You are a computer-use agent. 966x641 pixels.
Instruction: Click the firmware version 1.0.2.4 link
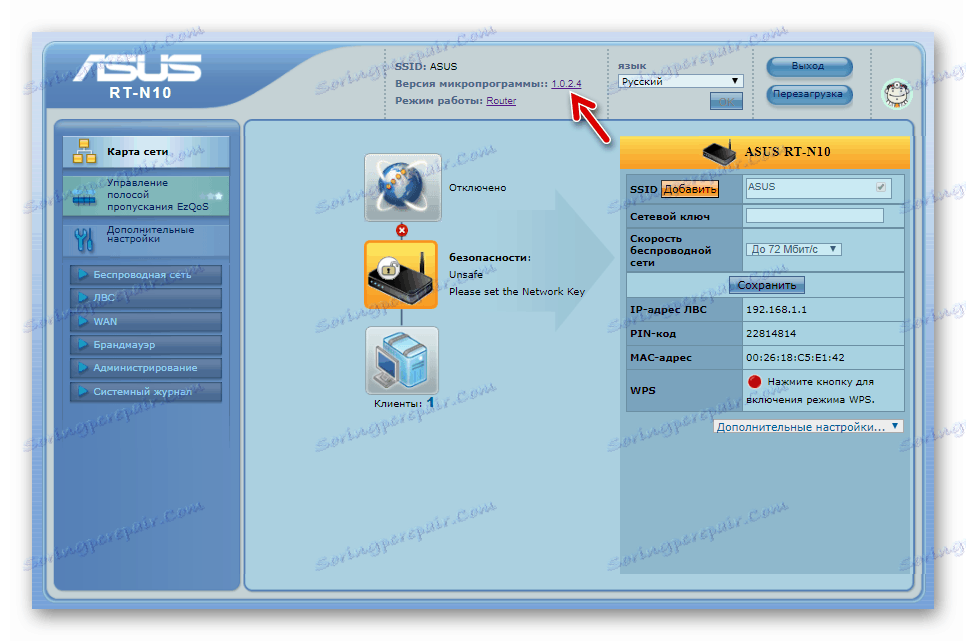pos(566,83)
